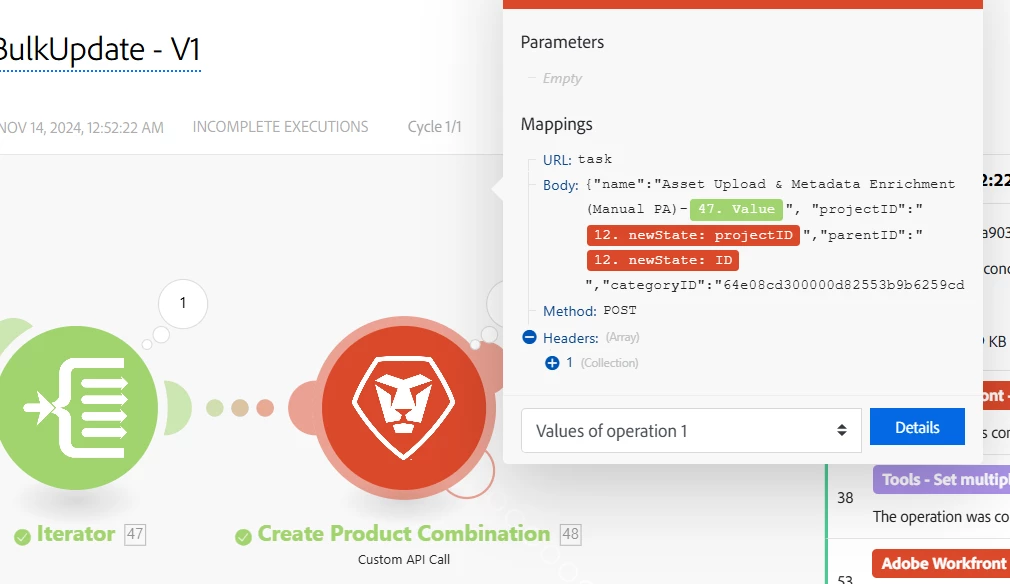
Task: Expand collection item 1 under Headers
Action: tap(552, 363)
